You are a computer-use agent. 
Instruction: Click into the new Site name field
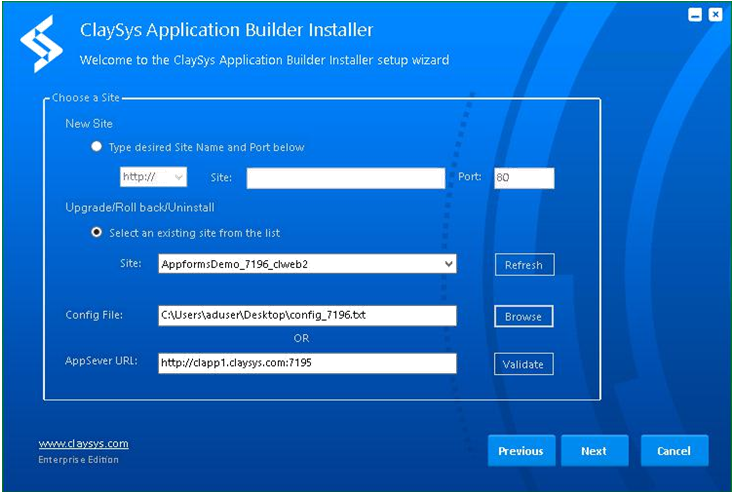tap(345, 178)
